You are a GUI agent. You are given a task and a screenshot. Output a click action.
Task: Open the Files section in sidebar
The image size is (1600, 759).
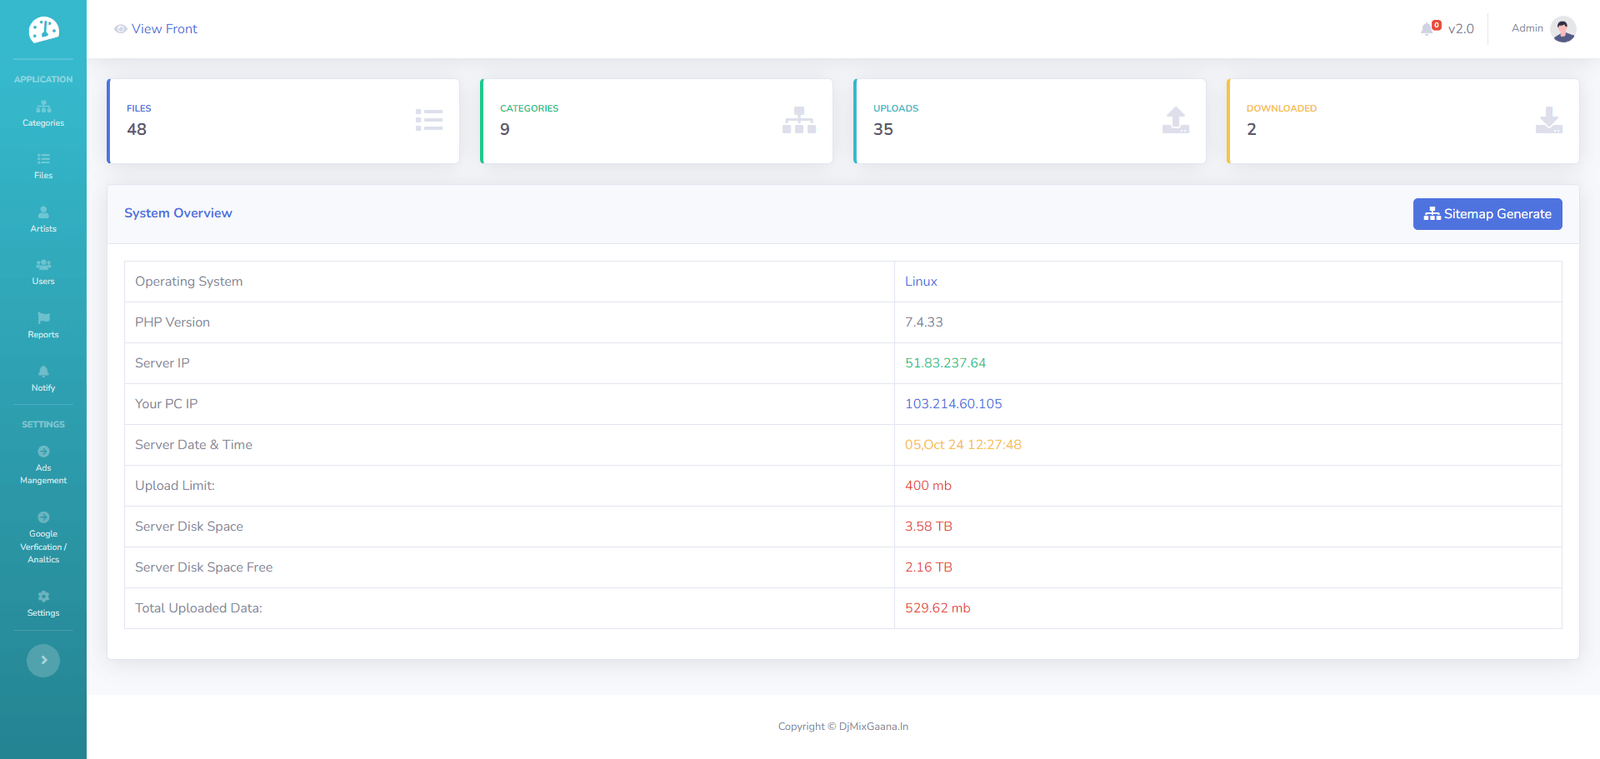(43, 166)
